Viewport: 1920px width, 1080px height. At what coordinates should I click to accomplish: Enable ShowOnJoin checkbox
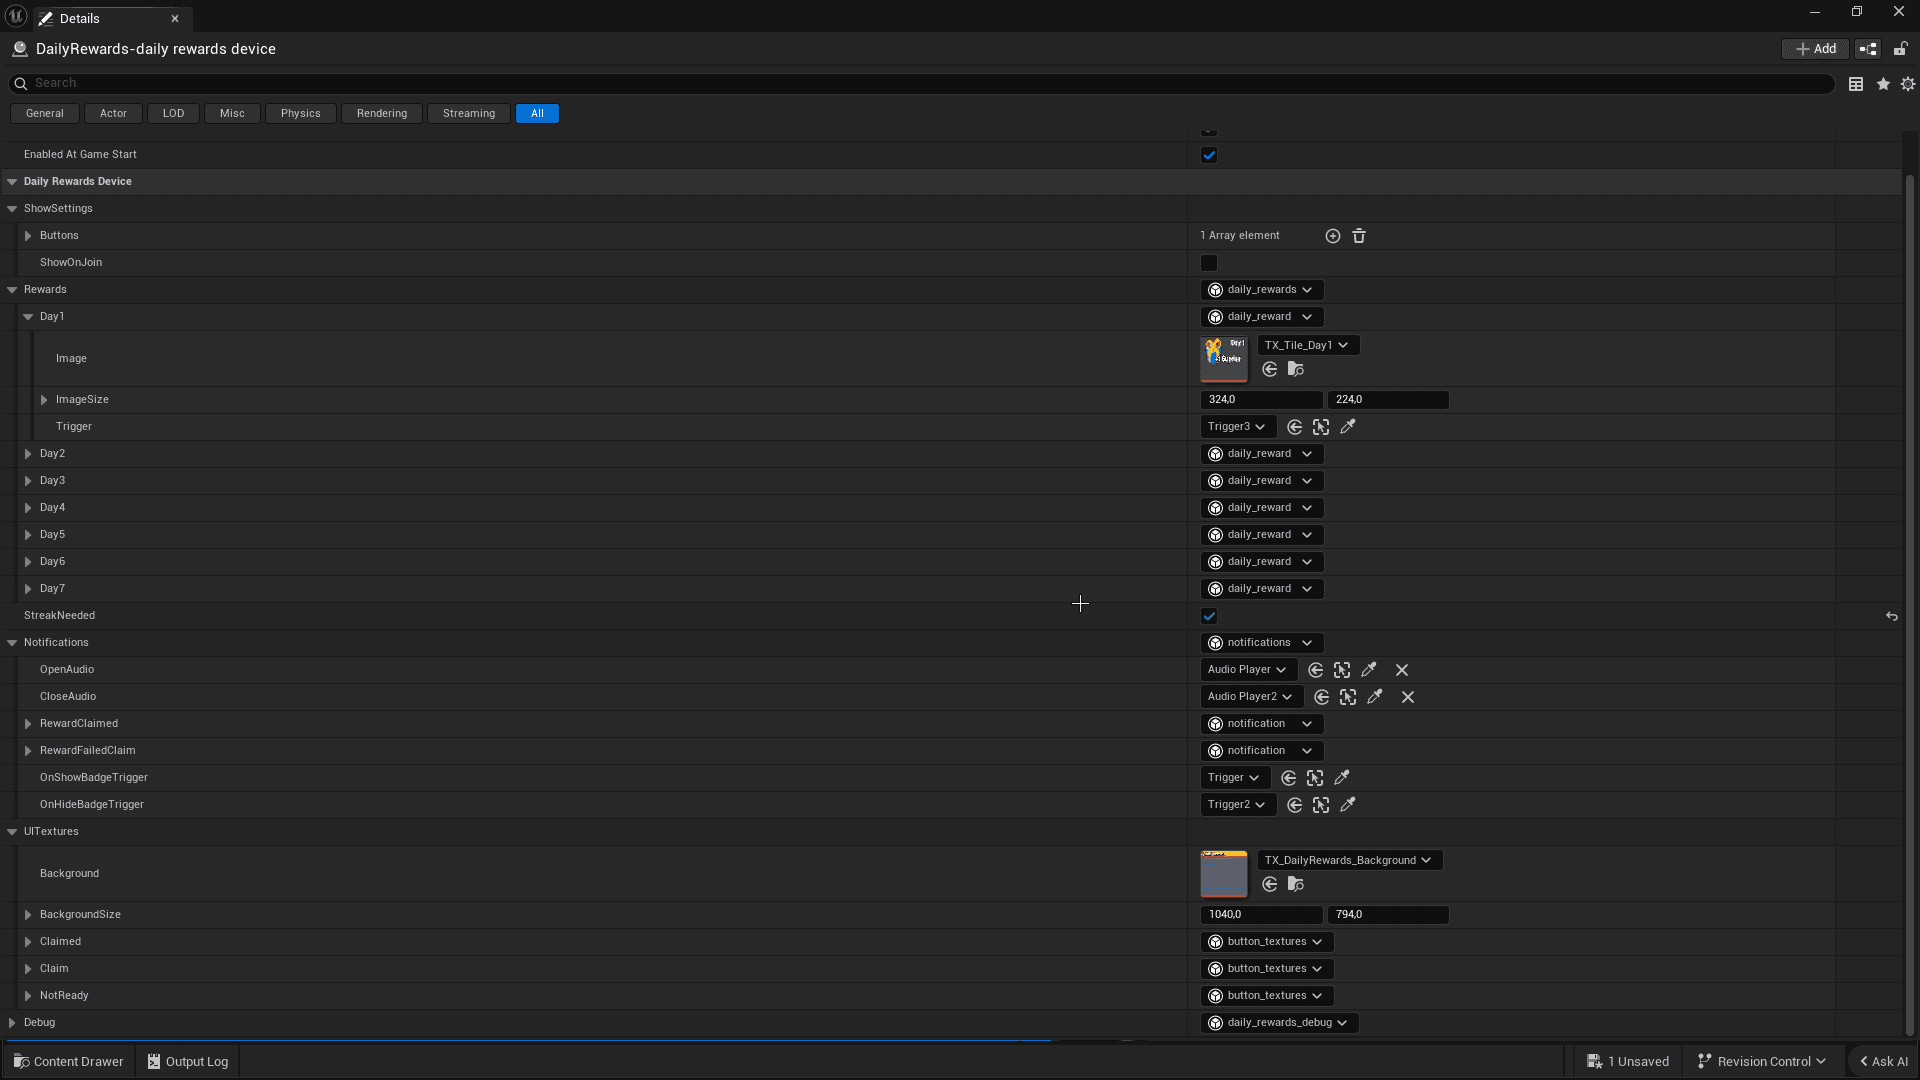click(1209, 263)
